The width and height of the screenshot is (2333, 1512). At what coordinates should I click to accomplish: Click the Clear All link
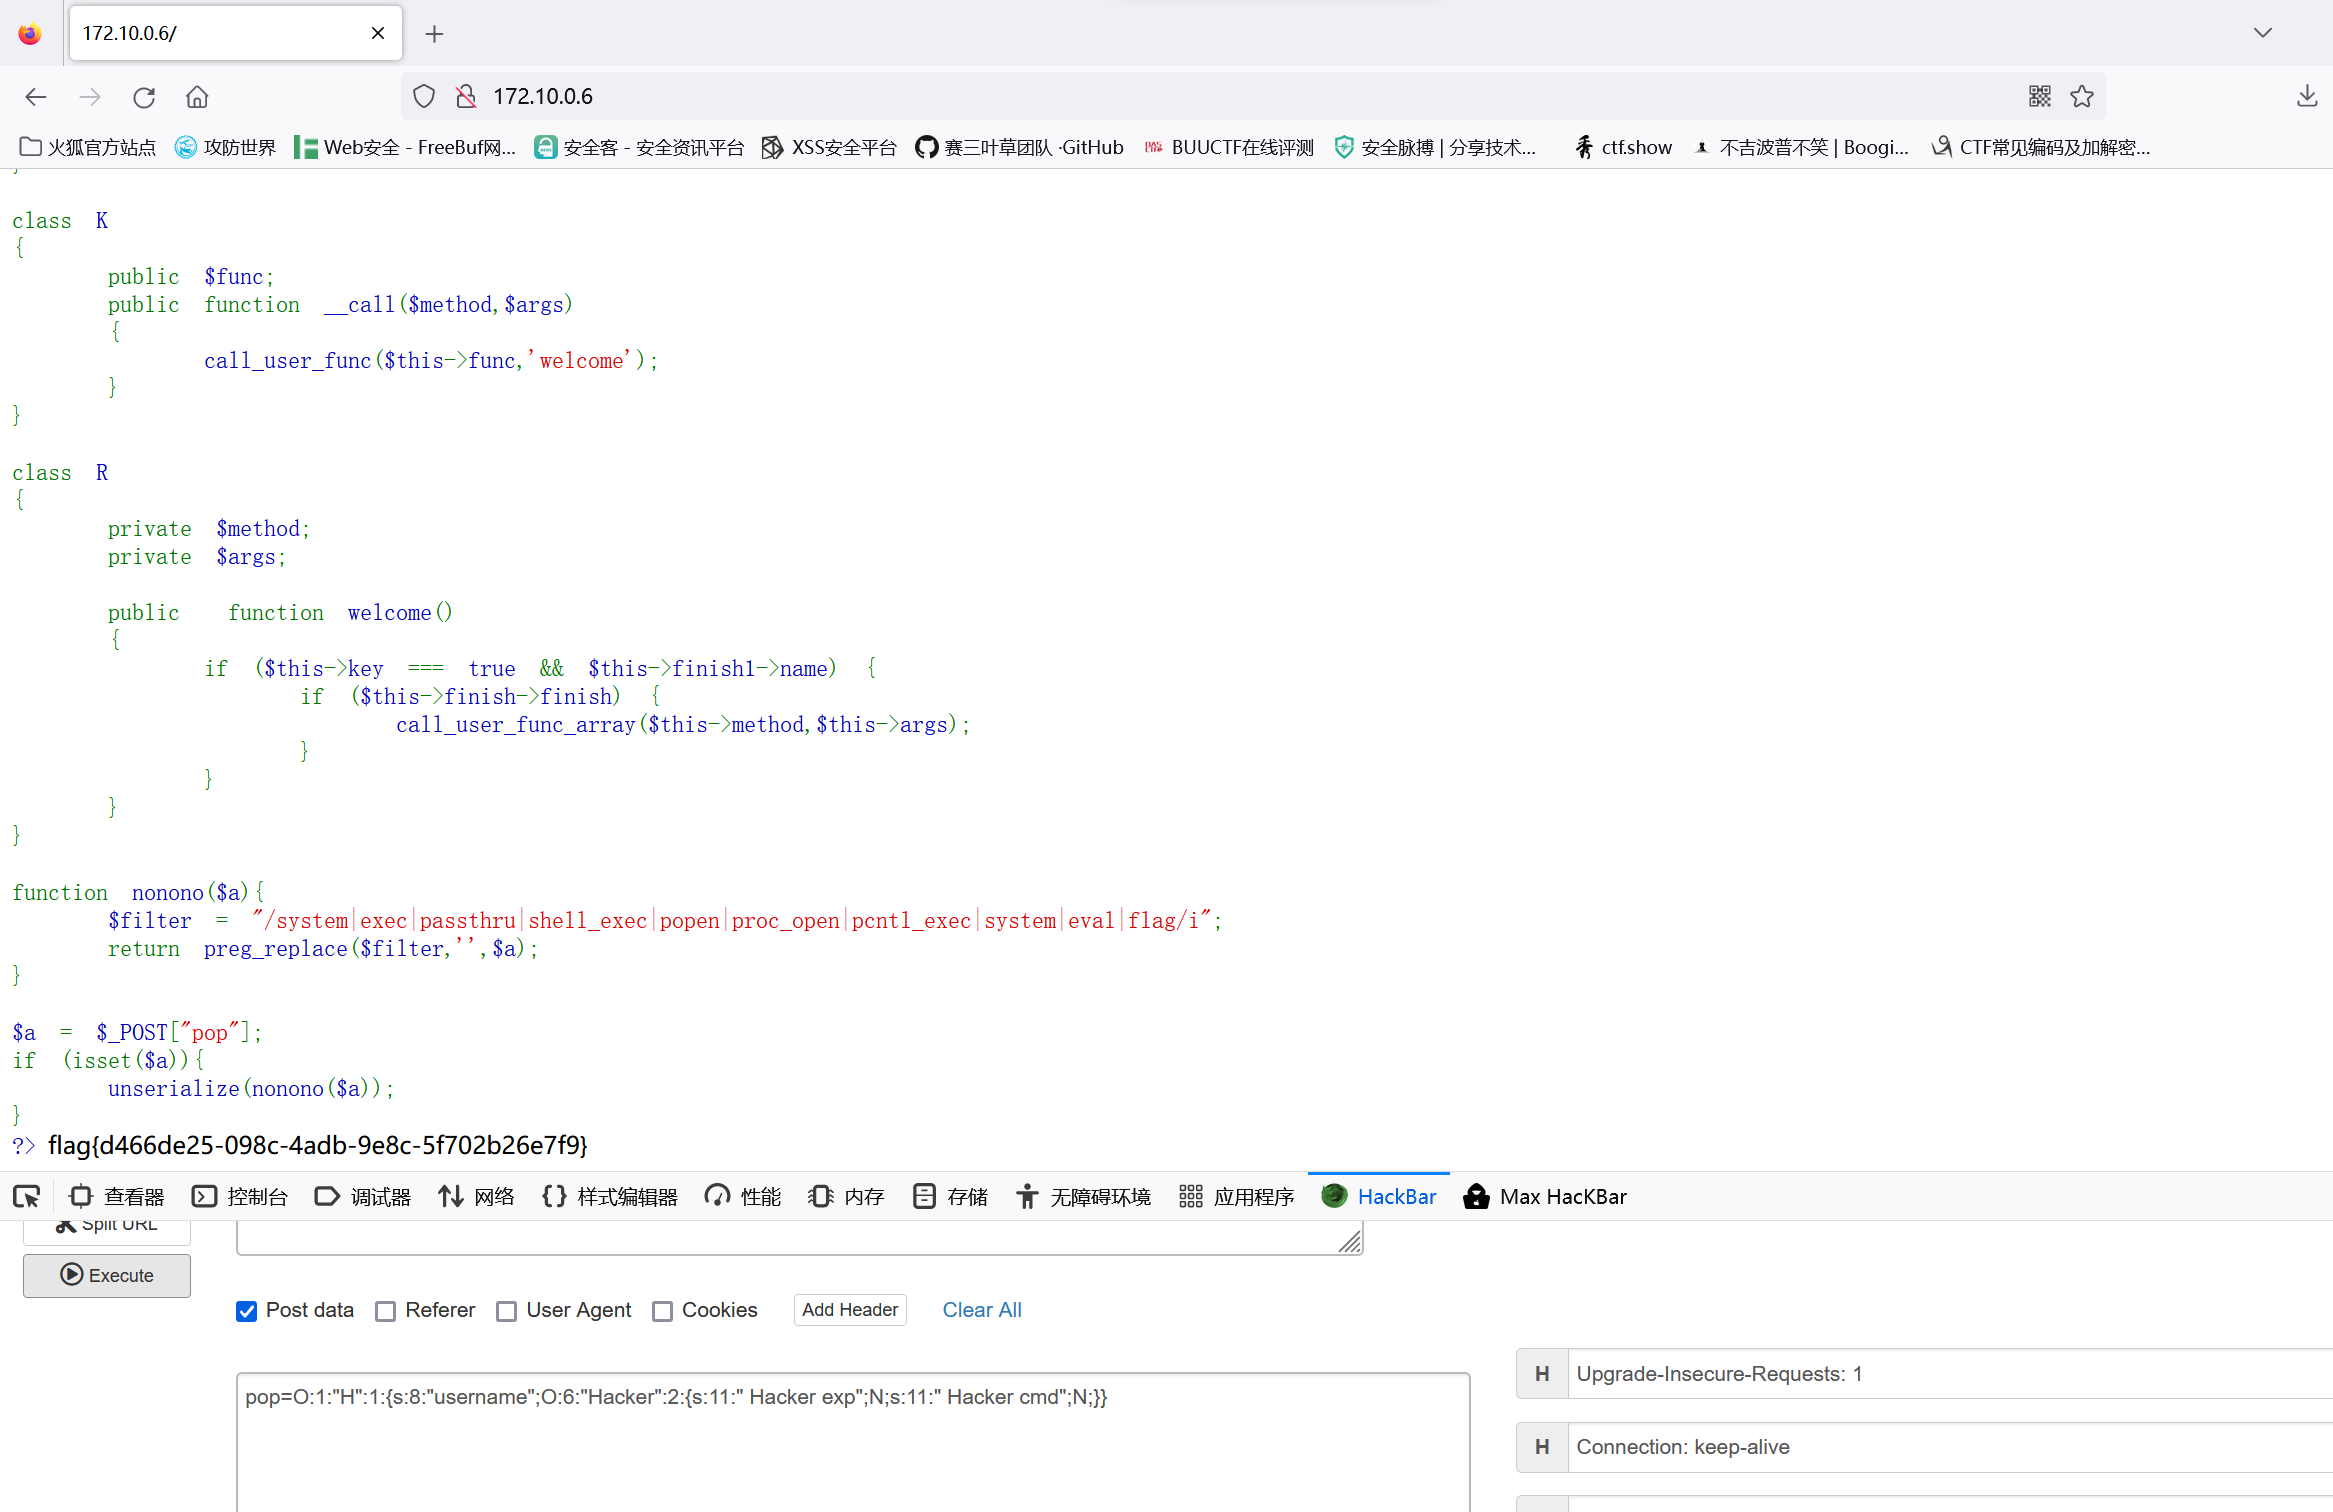pyautogui.click(x=982, y=1310)
